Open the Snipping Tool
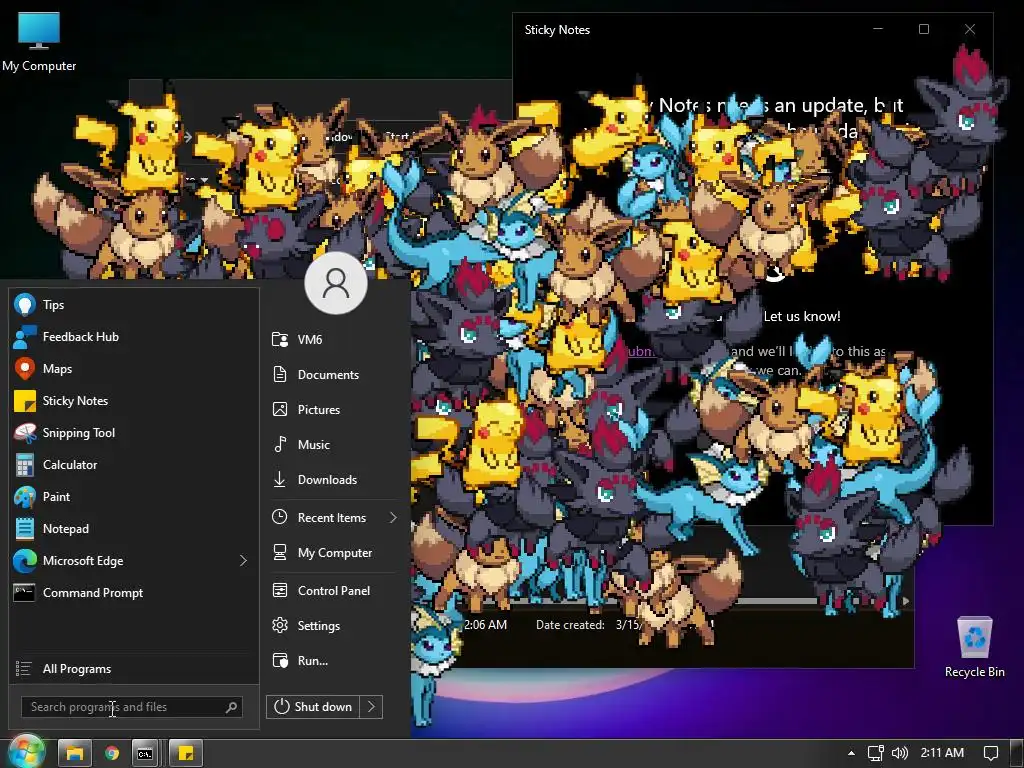The height and width of the screenshot is (768, 1024). 134,432
